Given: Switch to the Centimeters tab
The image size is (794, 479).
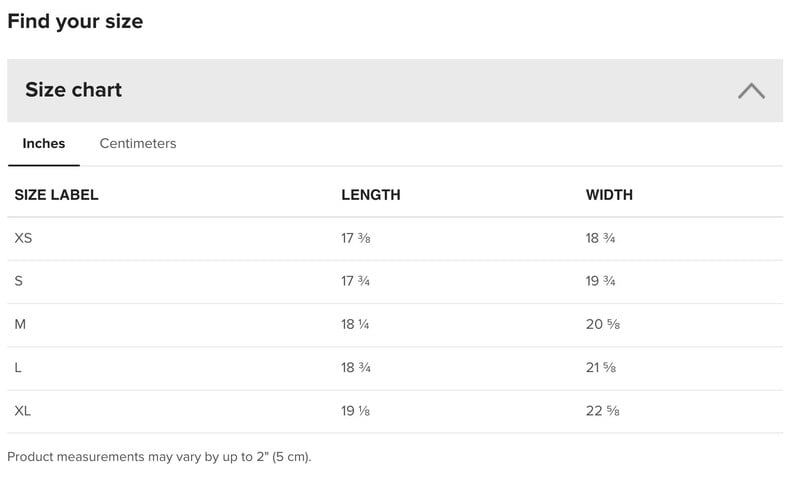Looking at the screenshot, I should tap(138, 143).
